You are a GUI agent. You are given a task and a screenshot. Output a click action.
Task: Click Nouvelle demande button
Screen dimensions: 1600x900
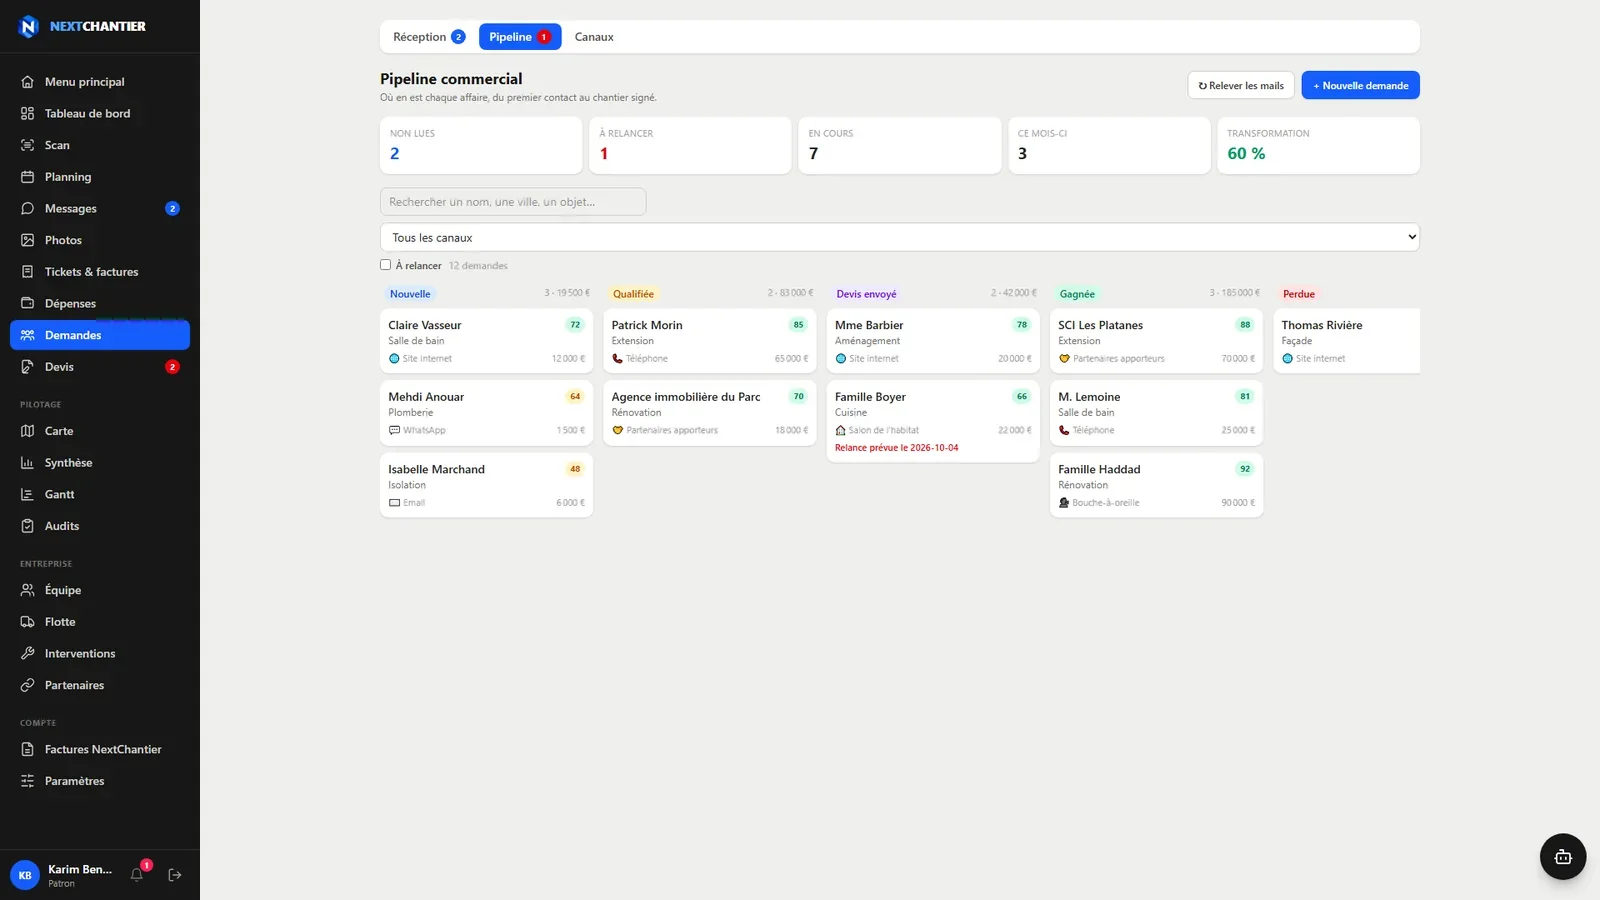1360,85
